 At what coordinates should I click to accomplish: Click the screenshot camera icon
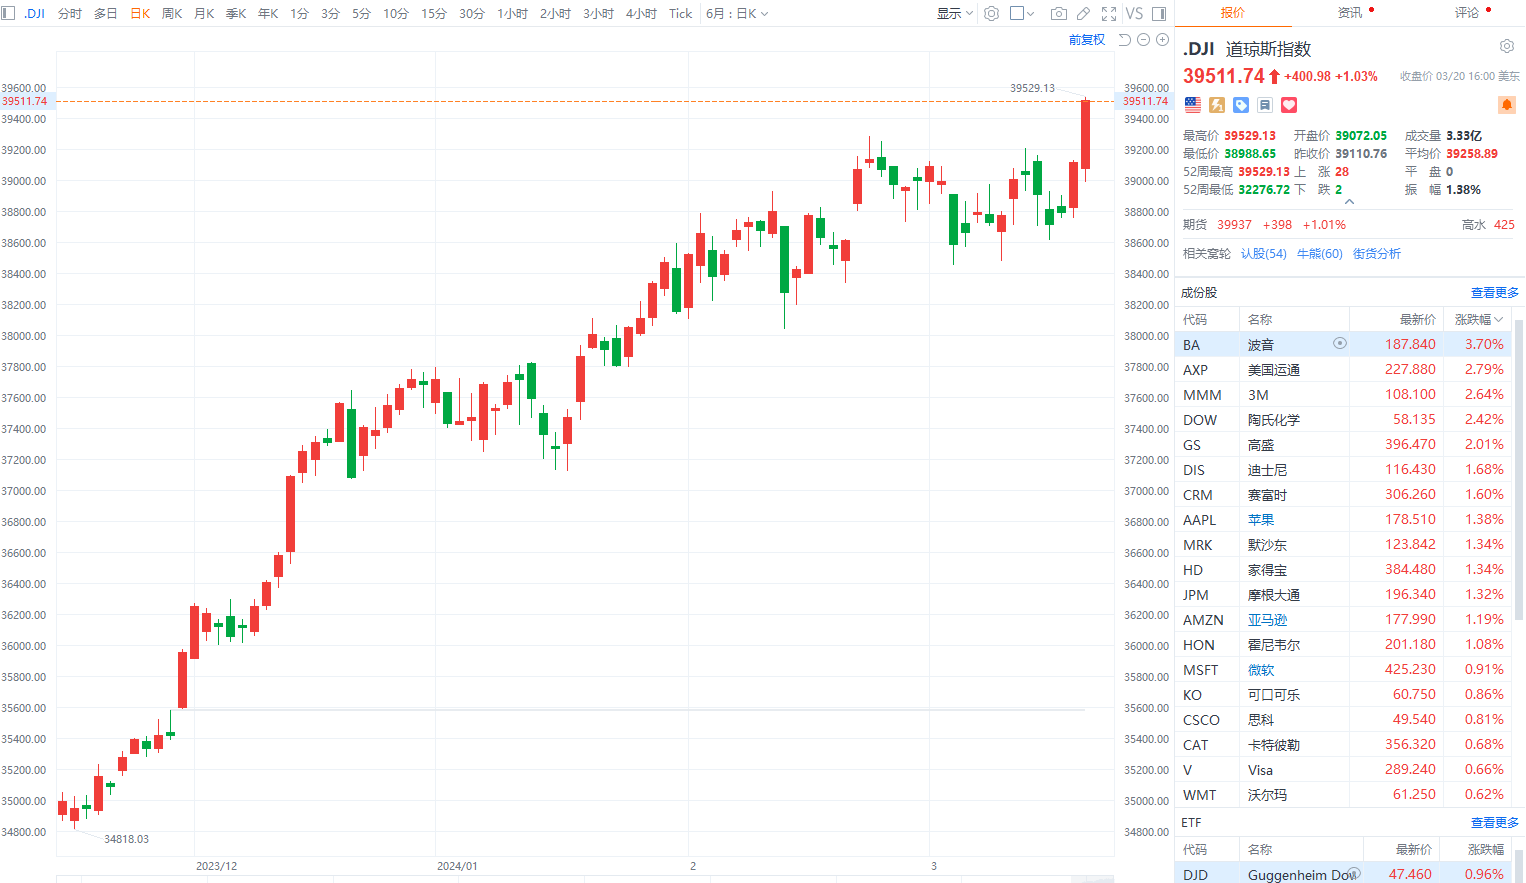click(x=1058, y=14)
